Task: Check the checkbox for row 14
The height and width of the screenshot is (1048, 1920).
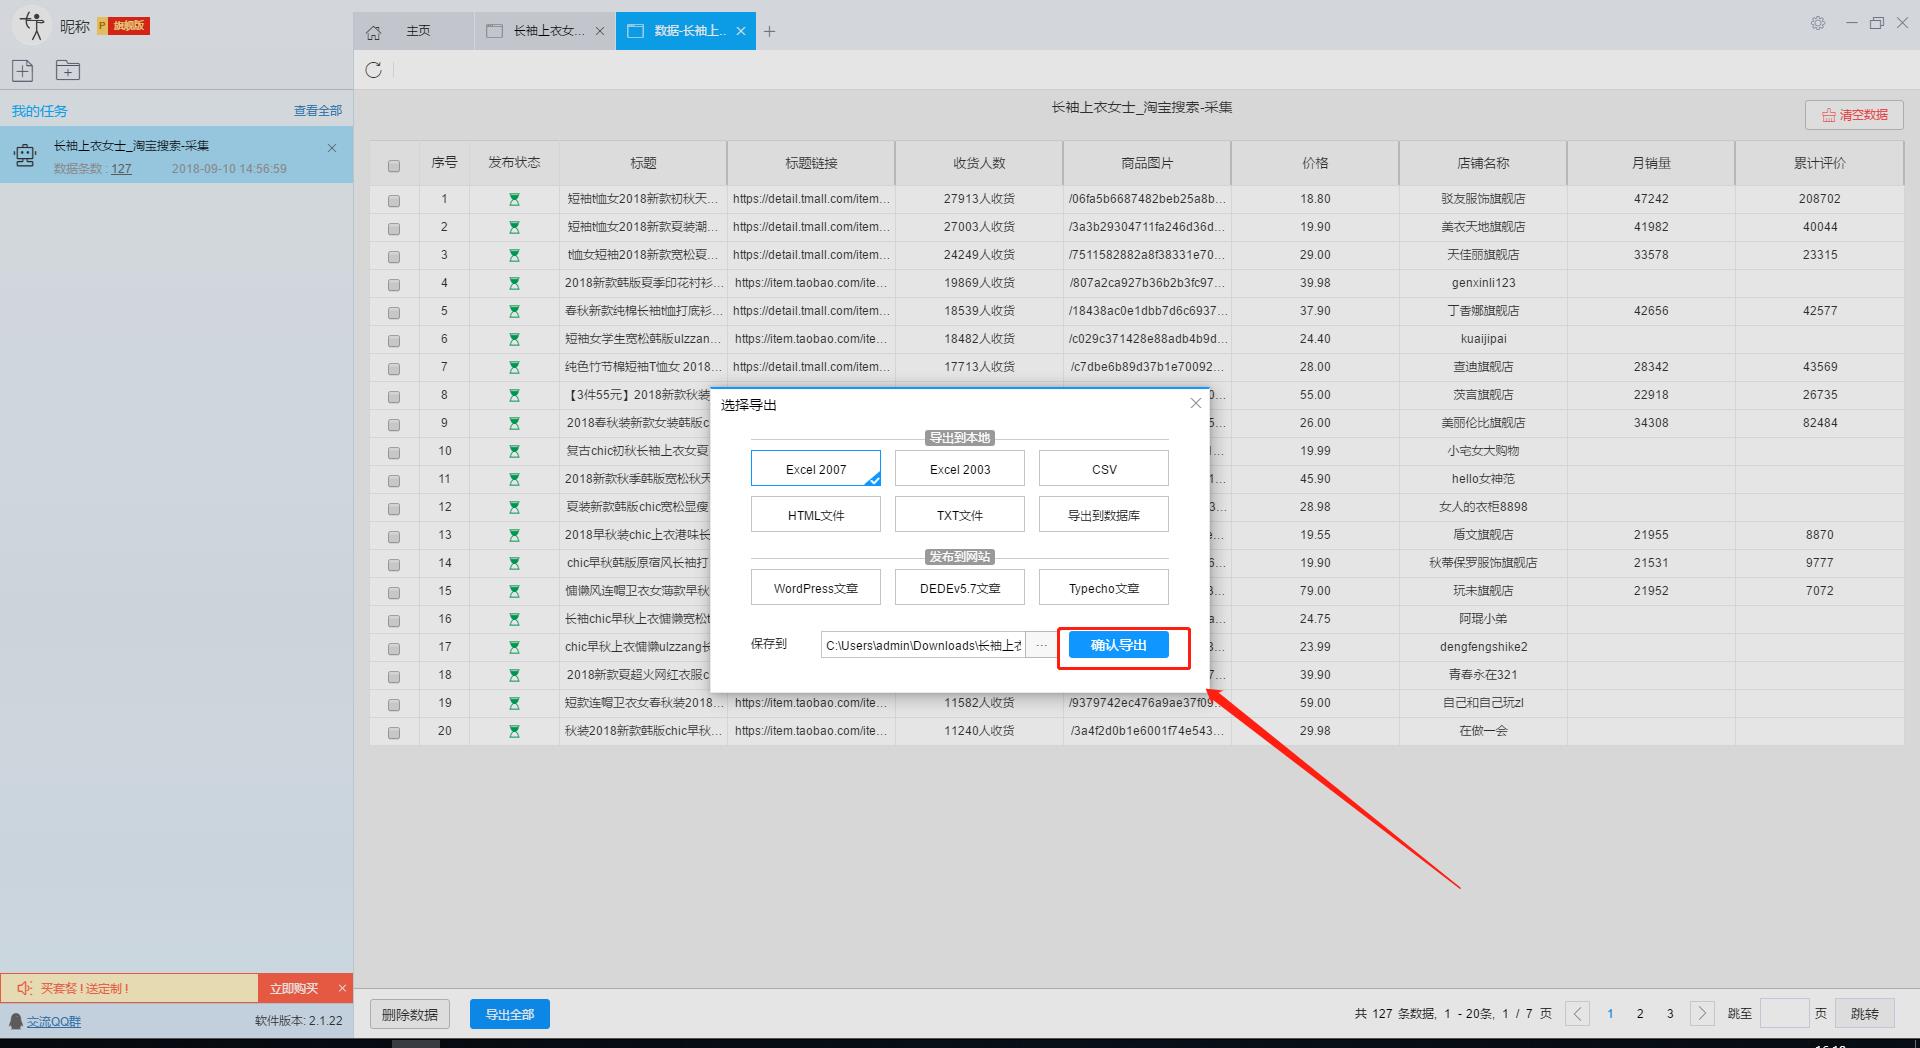Action: [394, 565]
